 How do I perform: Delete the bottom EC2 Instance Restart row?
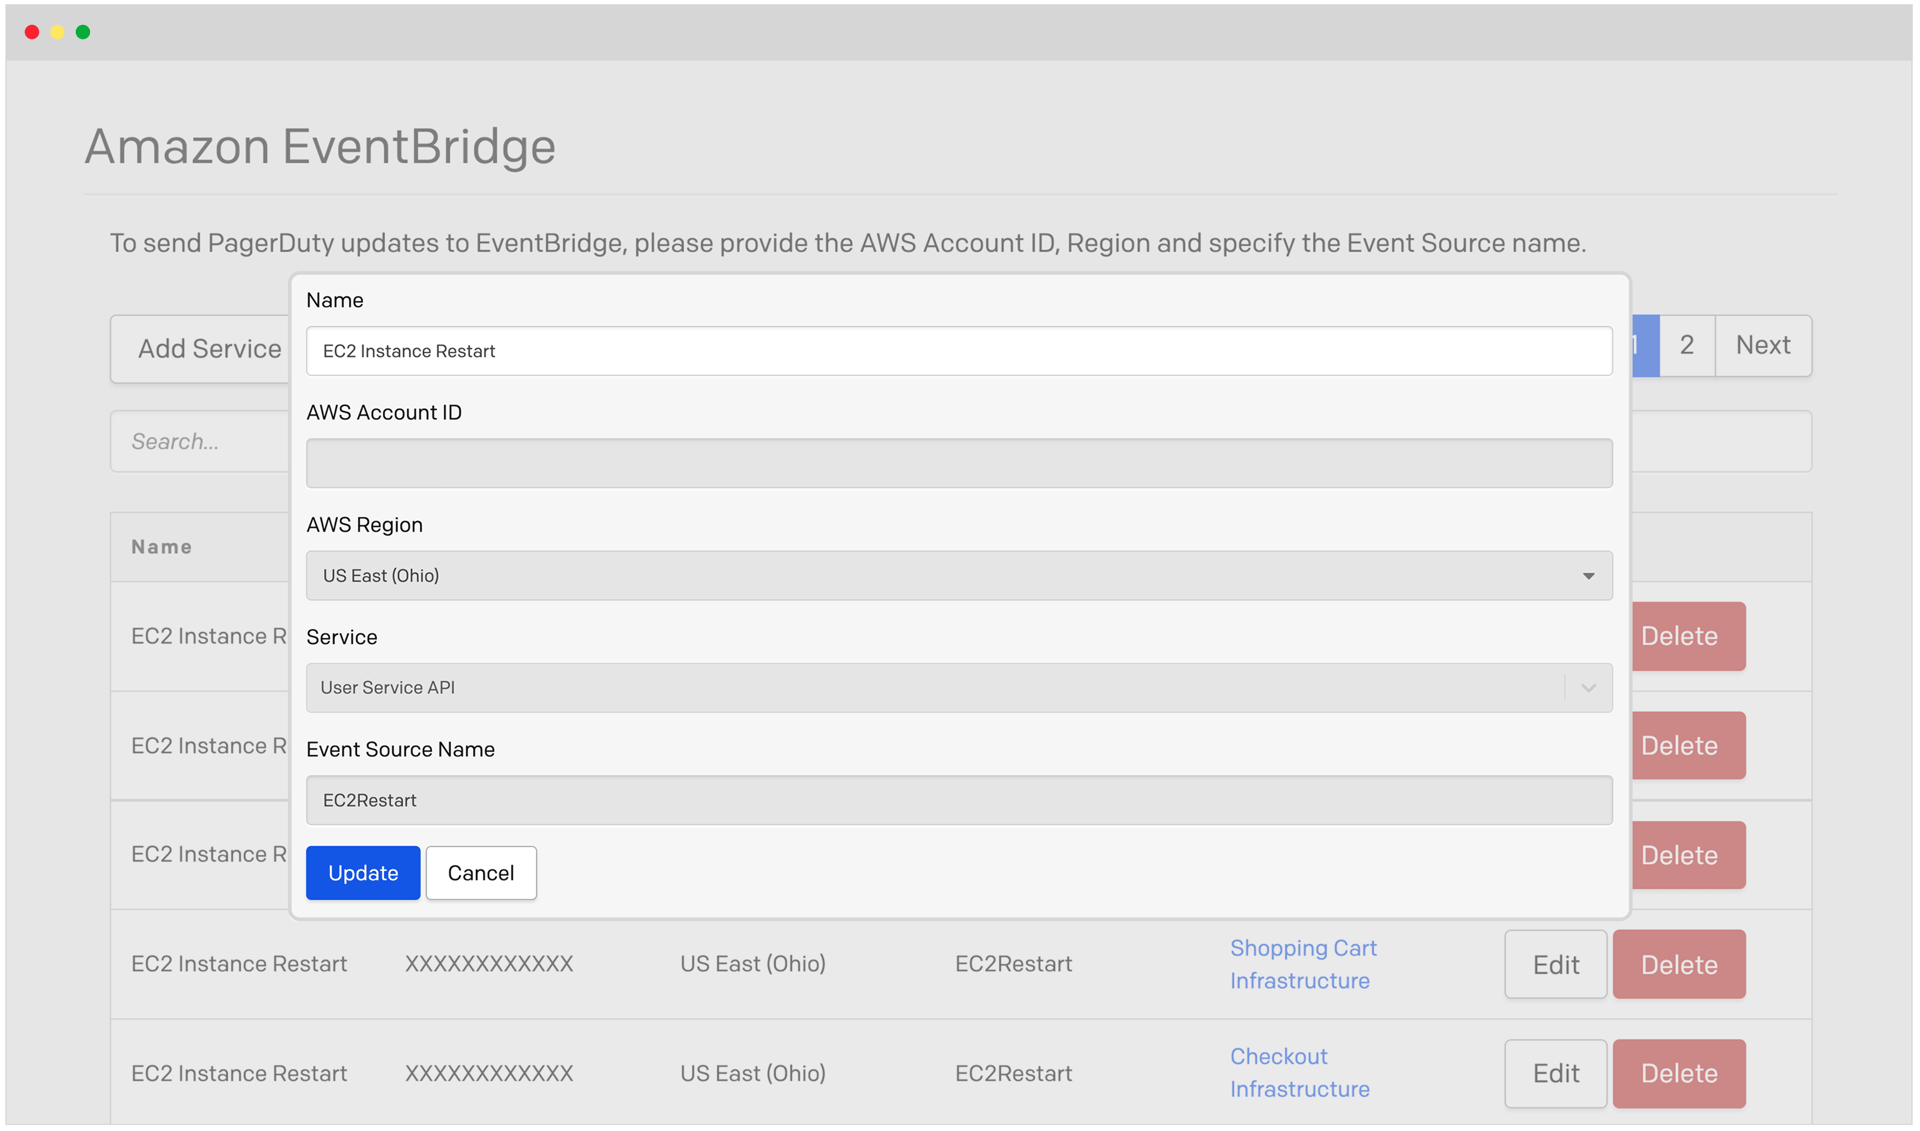coord(1678,1073)
